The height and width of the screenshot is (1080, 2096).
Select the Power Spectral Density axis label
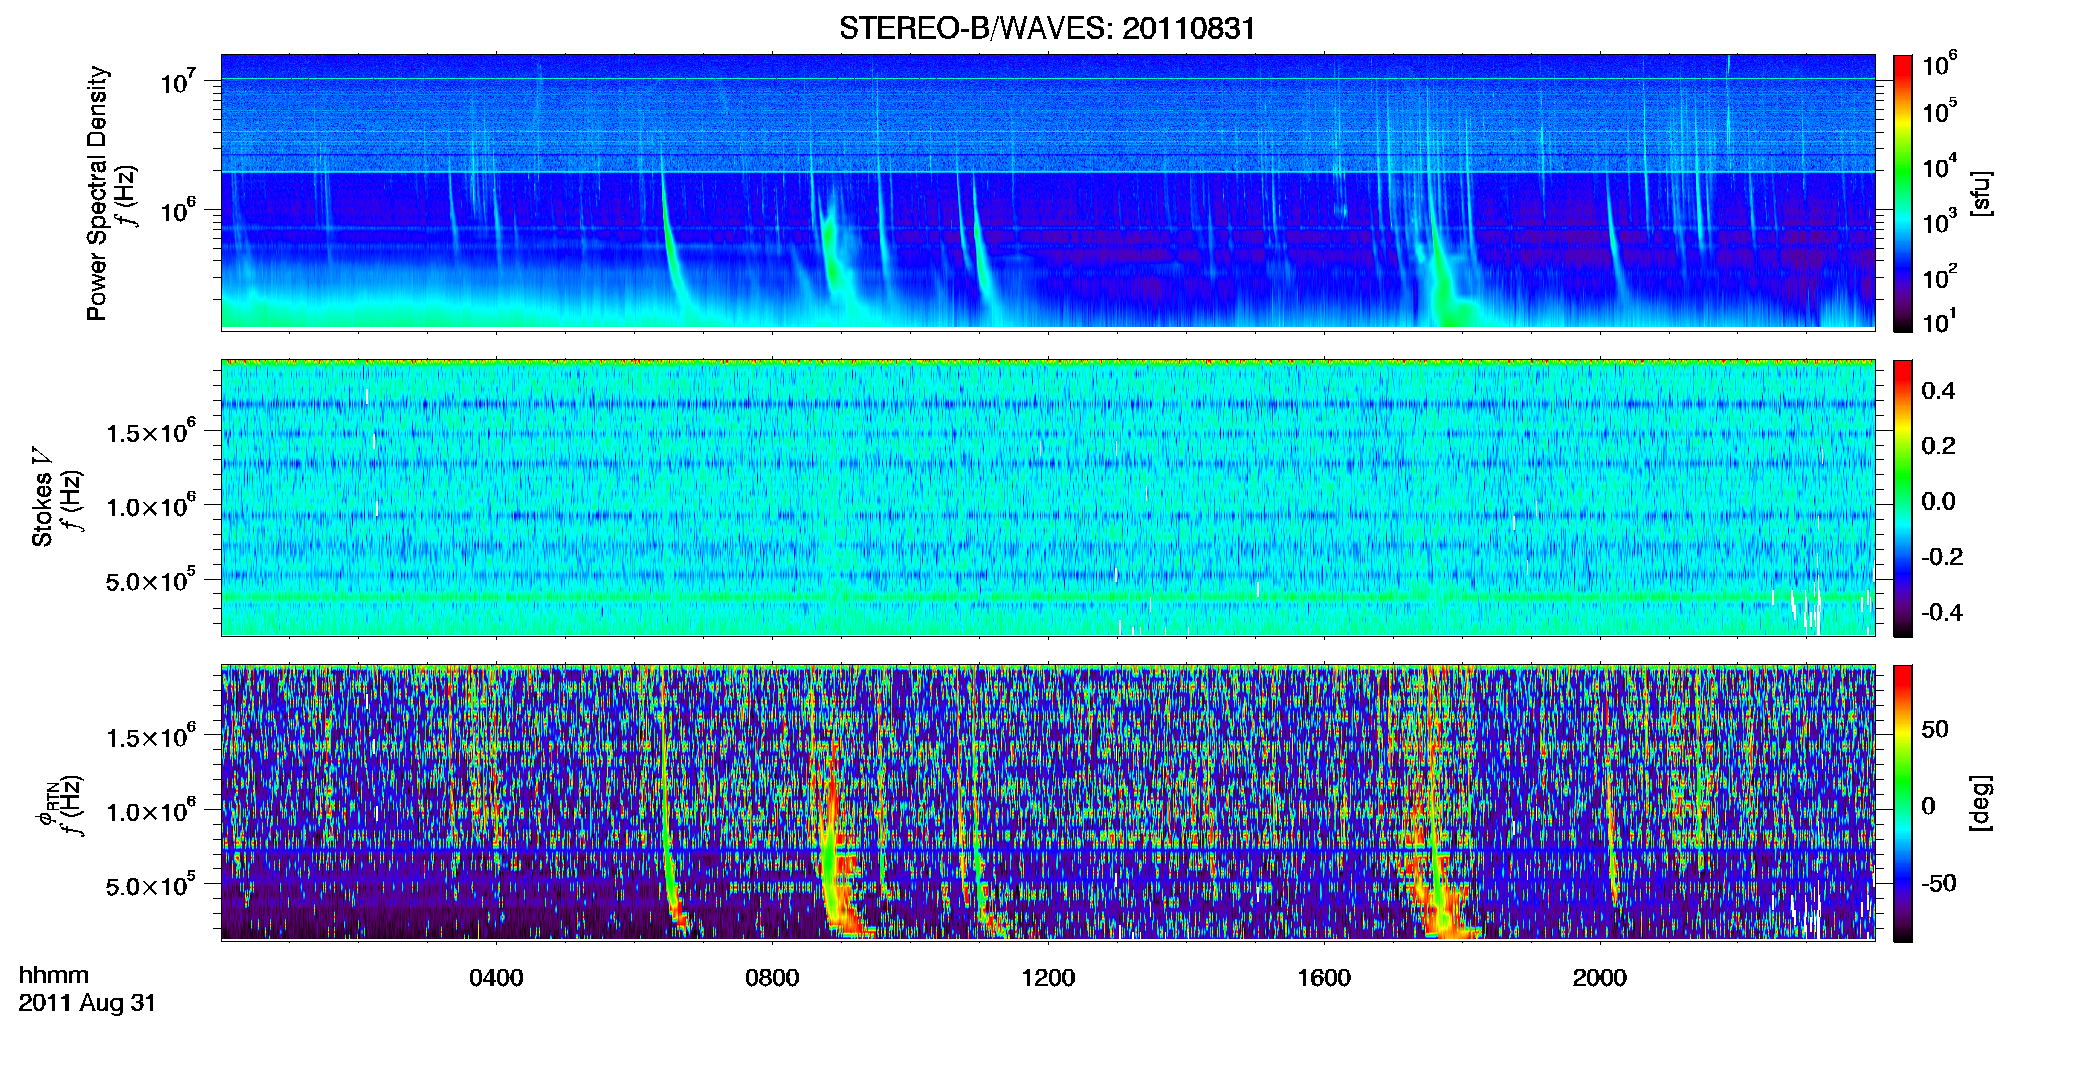click(97, 193)
